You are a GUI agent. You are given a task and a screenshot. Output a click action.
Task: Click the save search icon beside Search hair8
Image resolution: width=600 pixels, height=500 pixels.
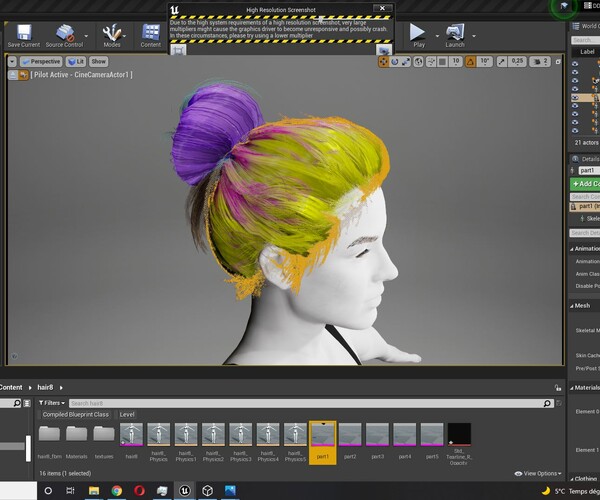559,403
